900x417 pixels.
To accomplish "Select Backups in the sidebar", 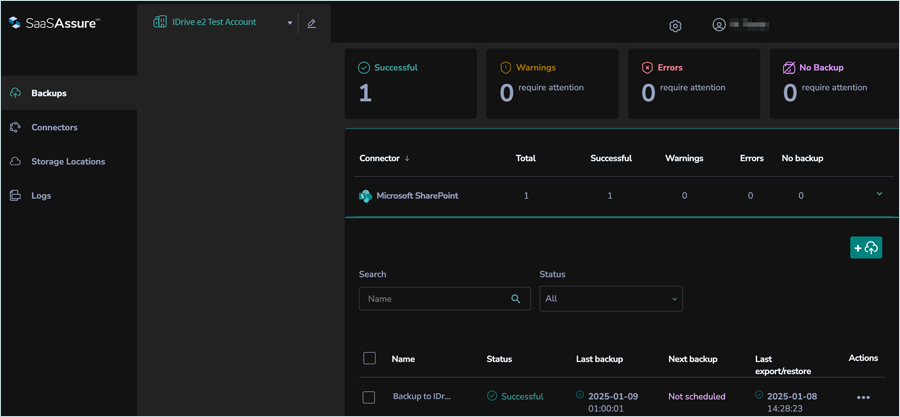I will (49, 93).
